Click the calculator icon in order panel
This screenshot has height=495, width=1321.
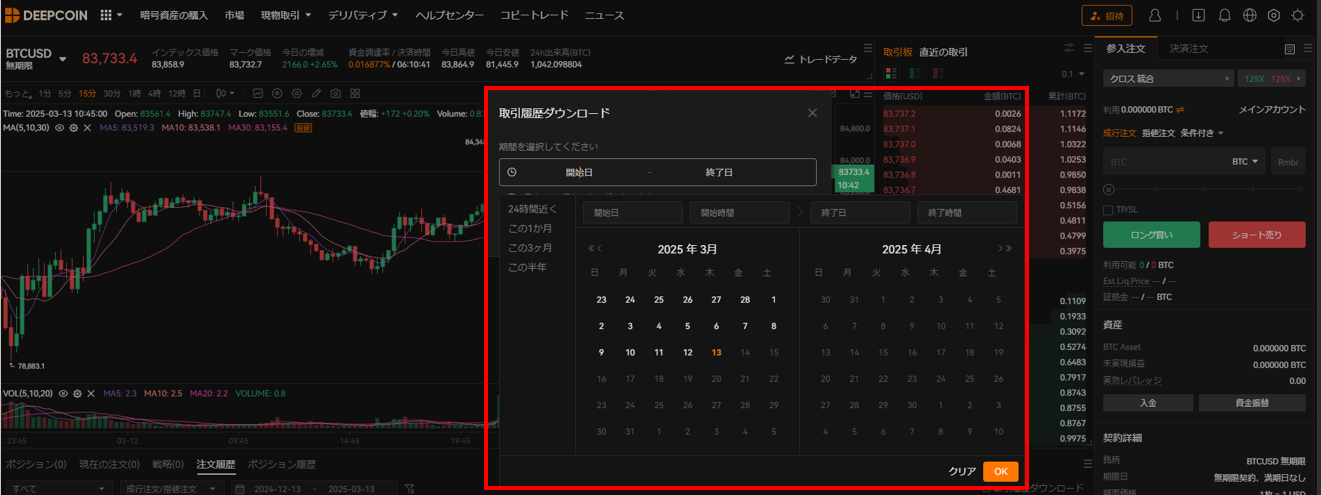[x=1290, y=49]
